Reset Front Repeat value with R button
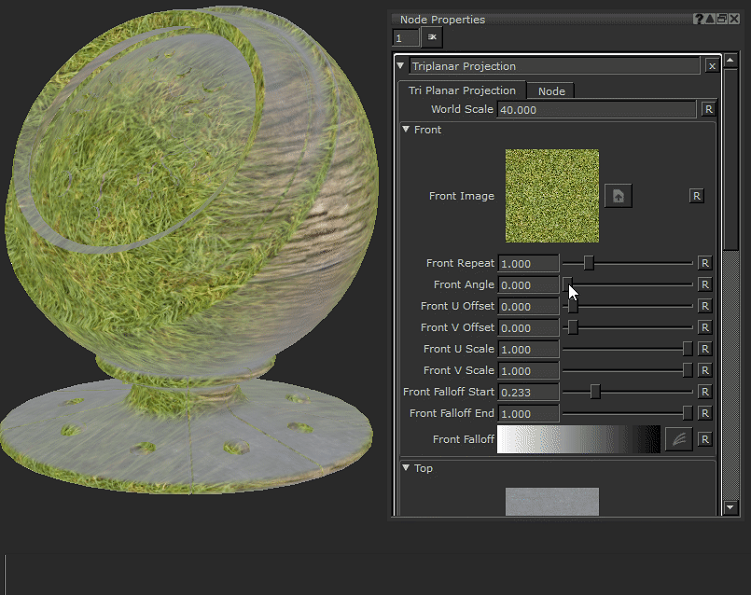This screenshot has width=751, height=595. pyautogui.click(x=704, y=263)
